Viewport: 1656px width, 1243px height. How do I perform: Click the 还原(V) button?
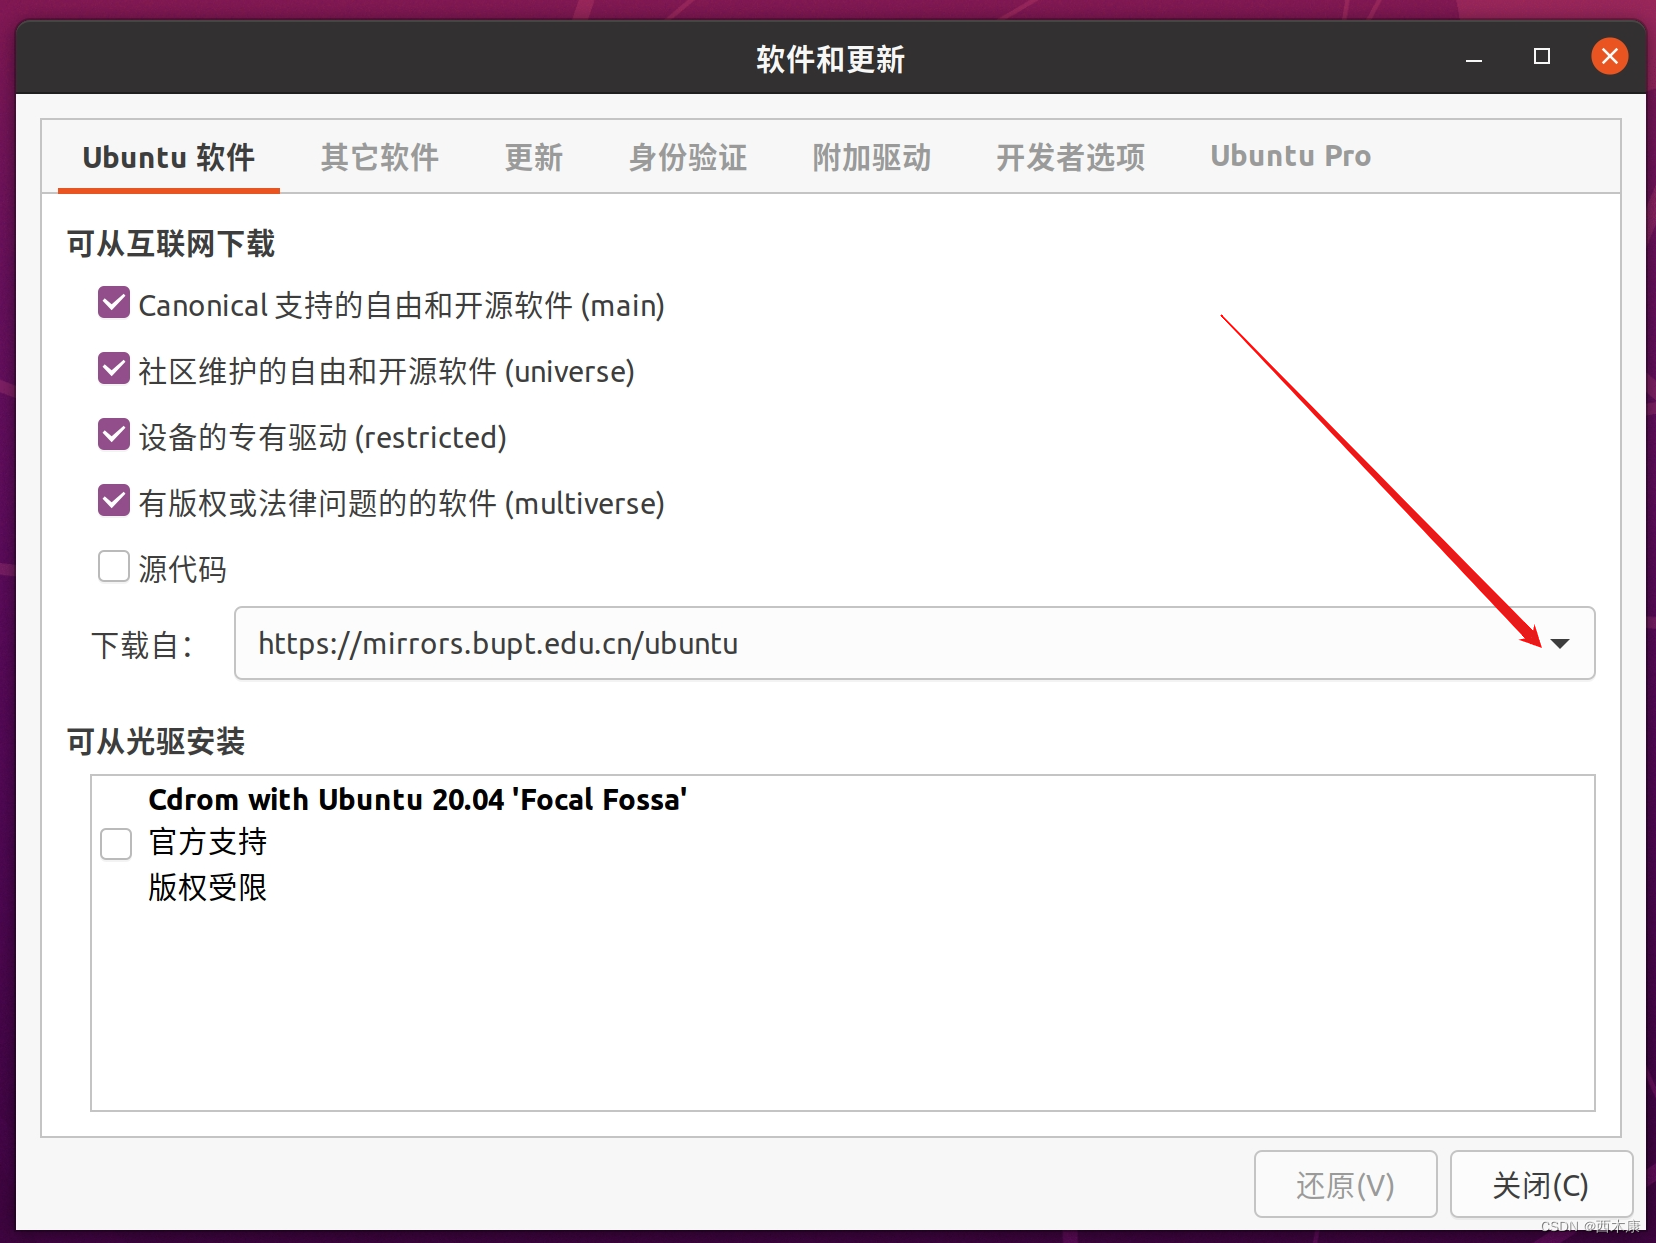[1345, 1185]
